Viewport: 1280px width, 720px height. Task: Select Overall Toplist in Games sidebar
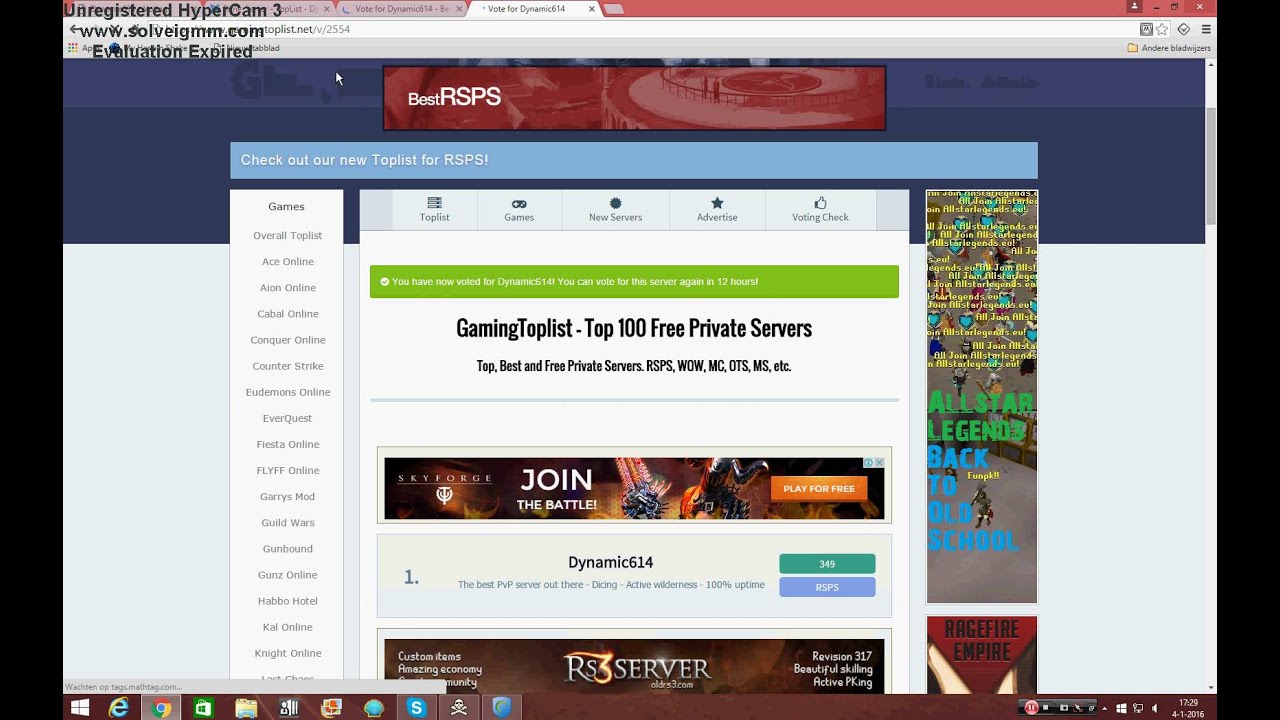click(287, 236)
